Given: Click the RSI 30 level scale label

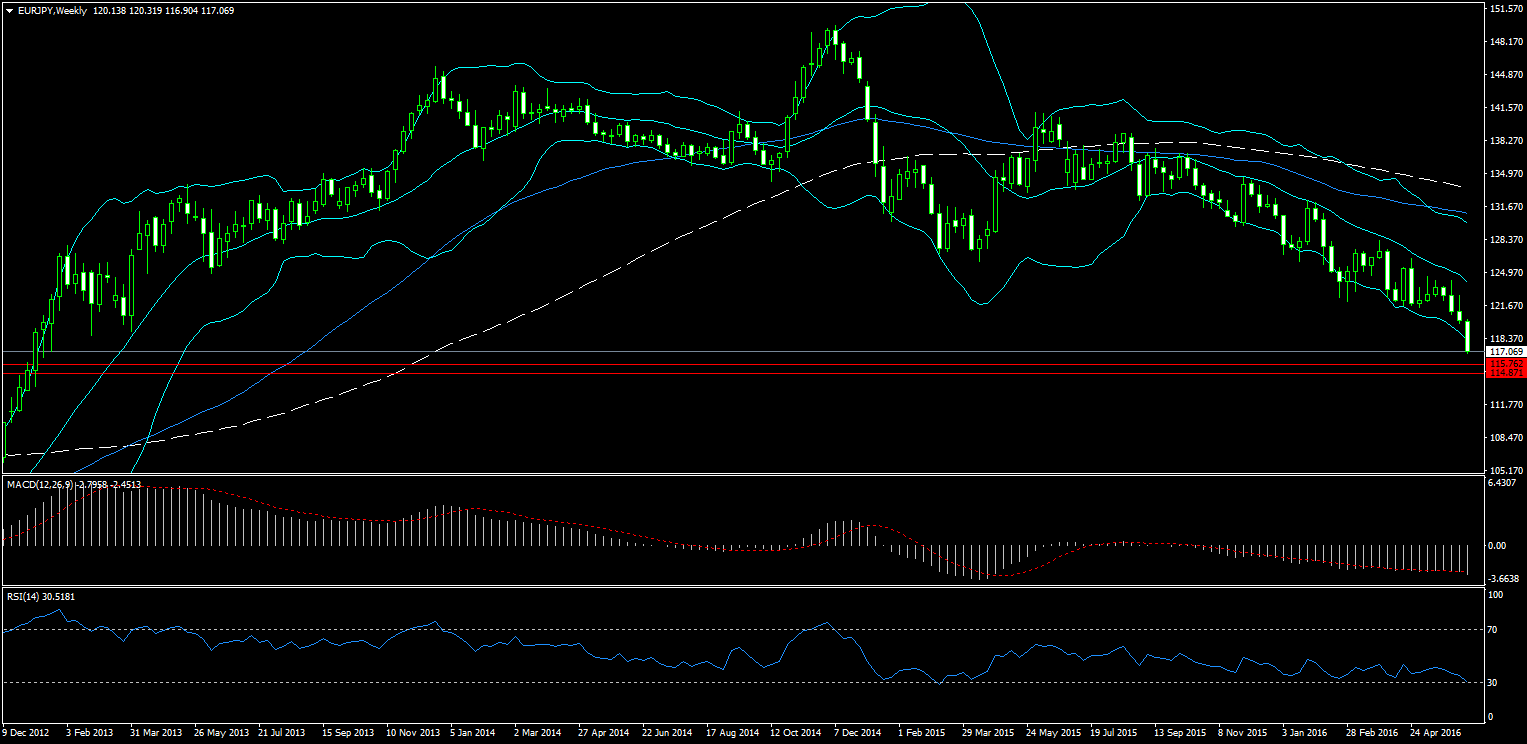Looking at the screenshot, I should 1494,683.
